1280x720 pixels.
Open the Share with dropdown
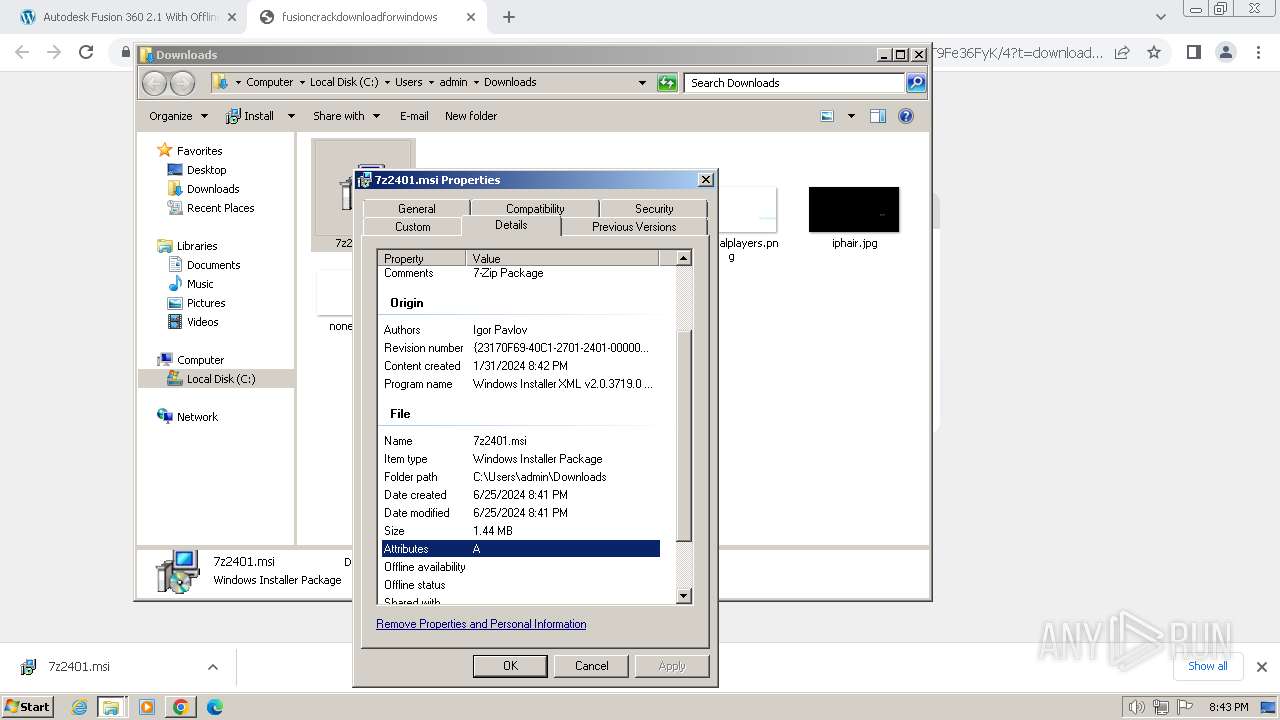click(x=346, y=116)
